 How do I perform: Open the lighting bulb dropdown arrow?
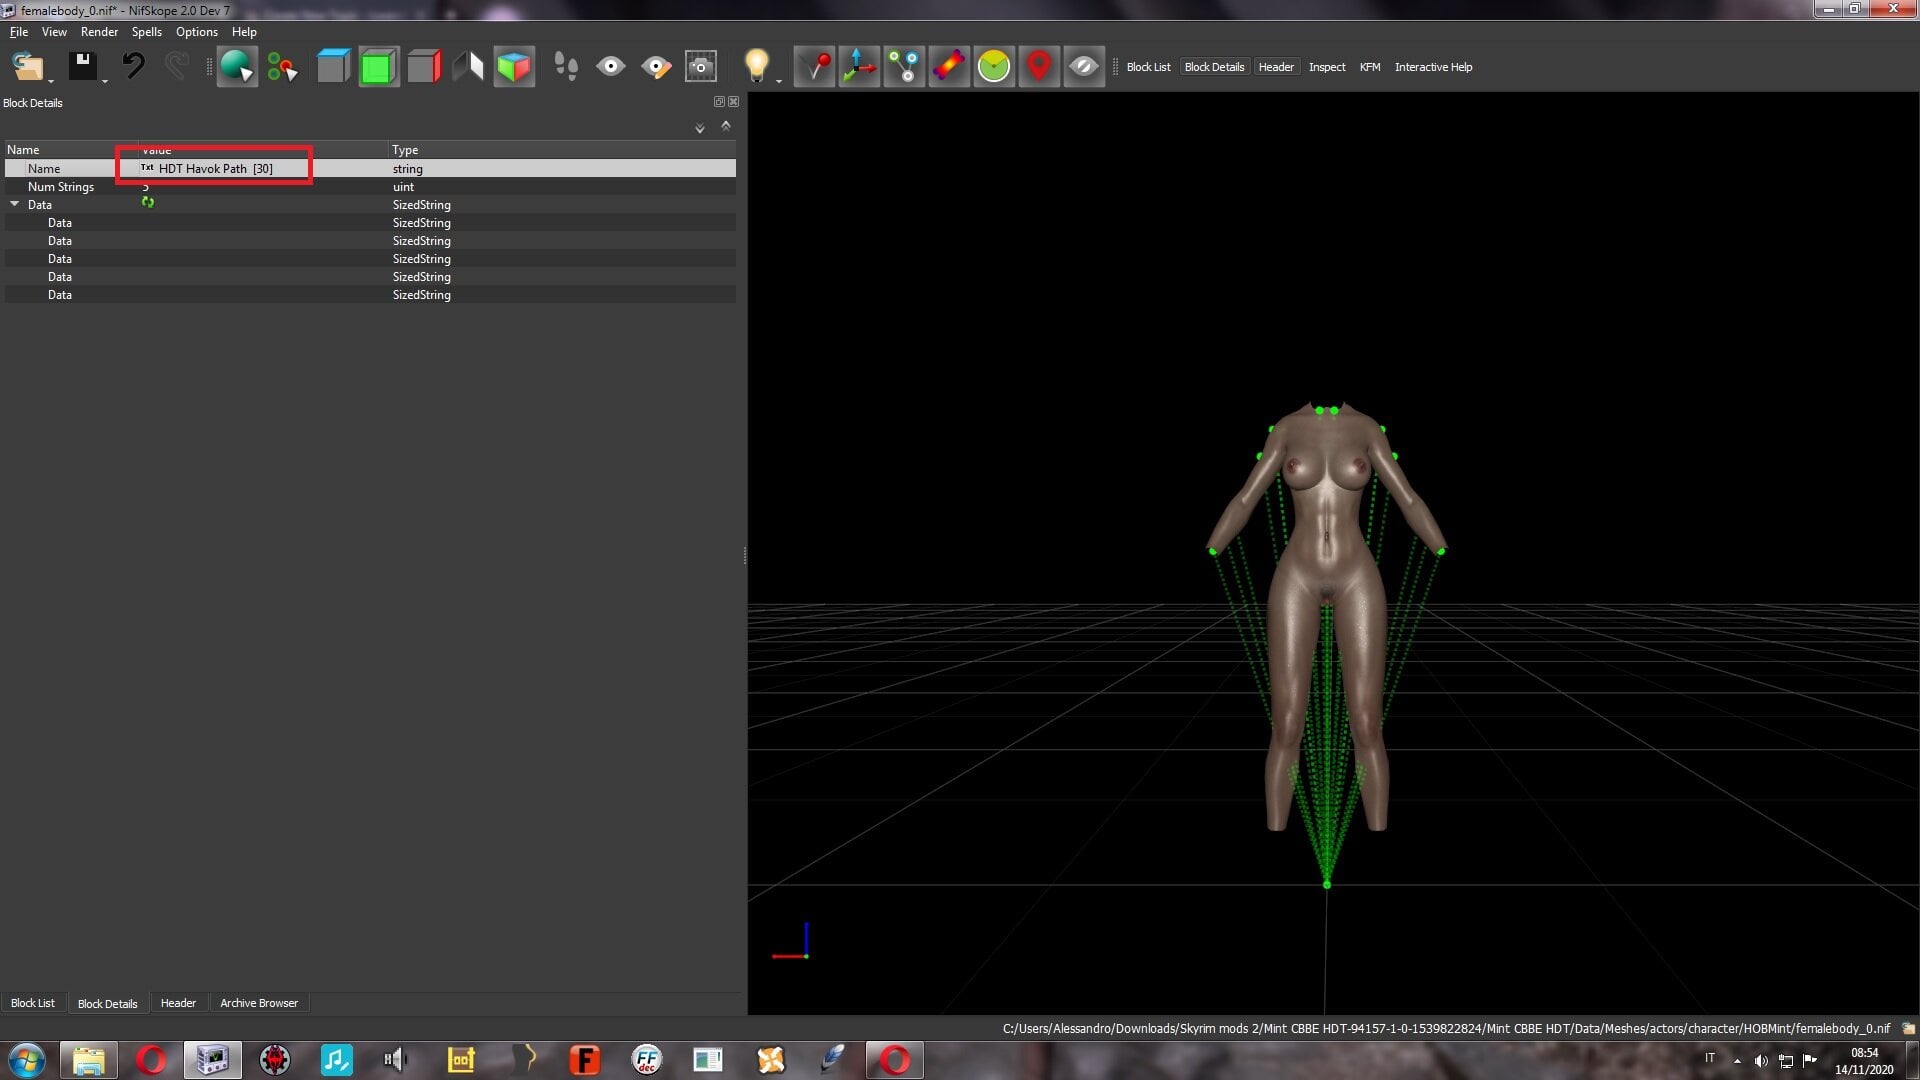point(779,80)
